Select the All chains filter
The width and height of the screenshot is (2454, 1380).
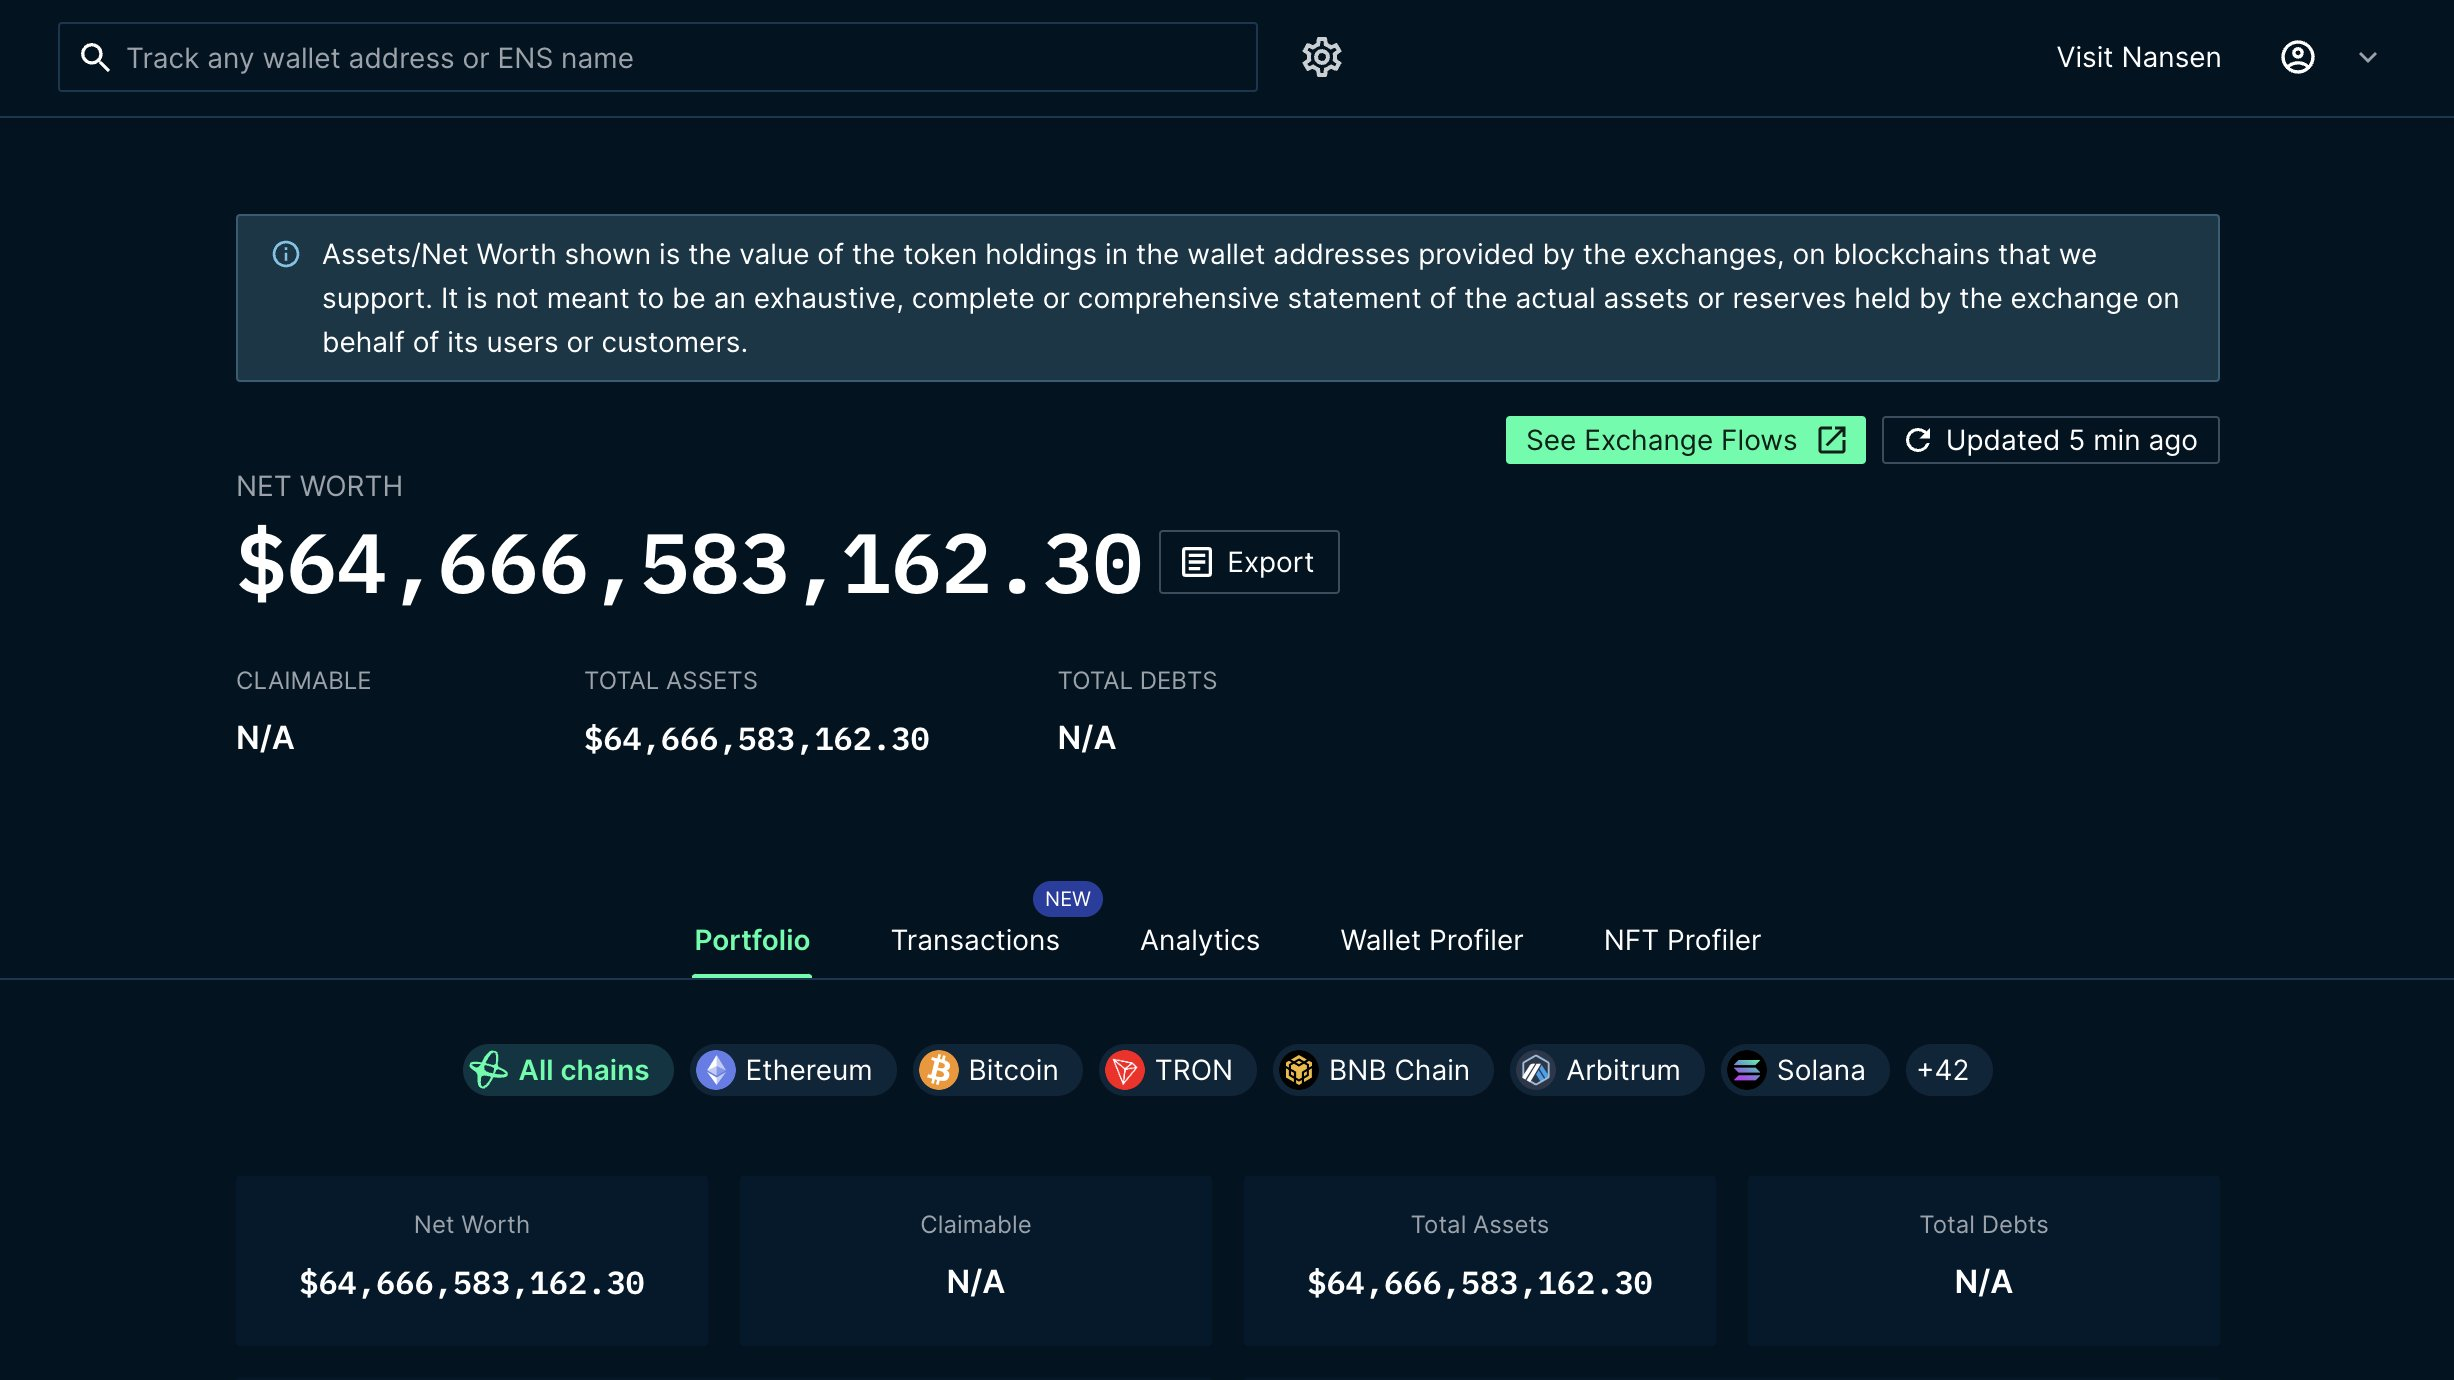click(x=567, y=1070)
